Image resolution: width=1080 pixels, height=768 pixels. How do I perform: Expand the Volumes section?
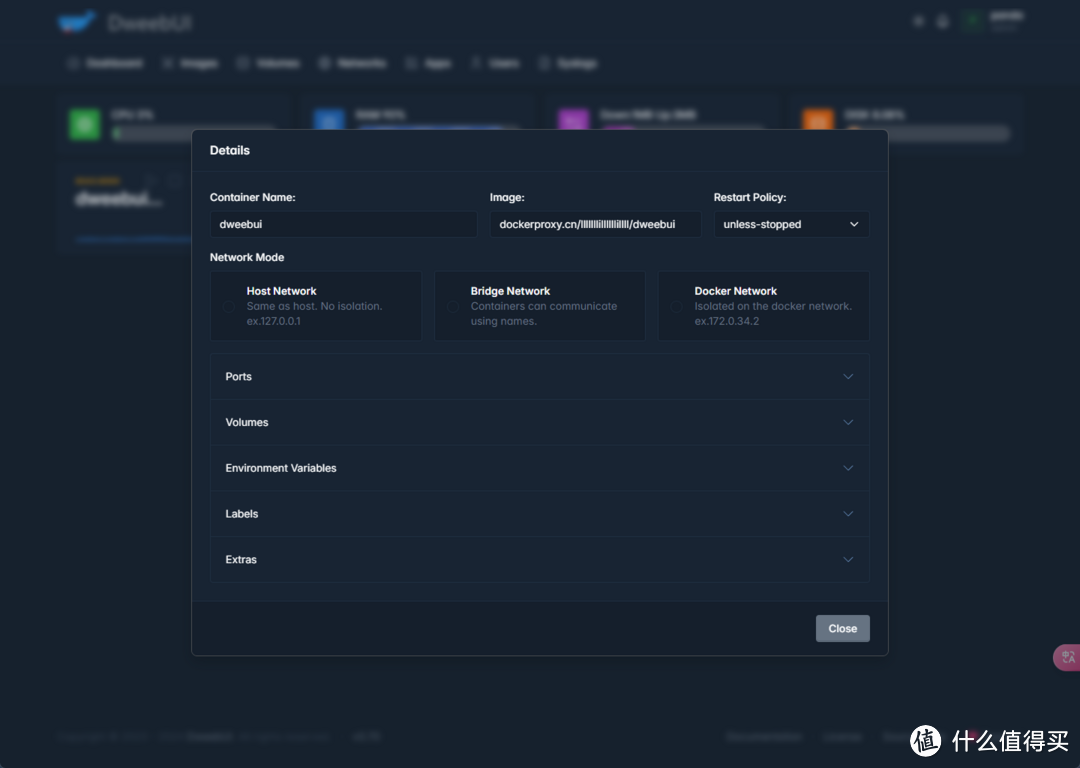coord(539,422)
